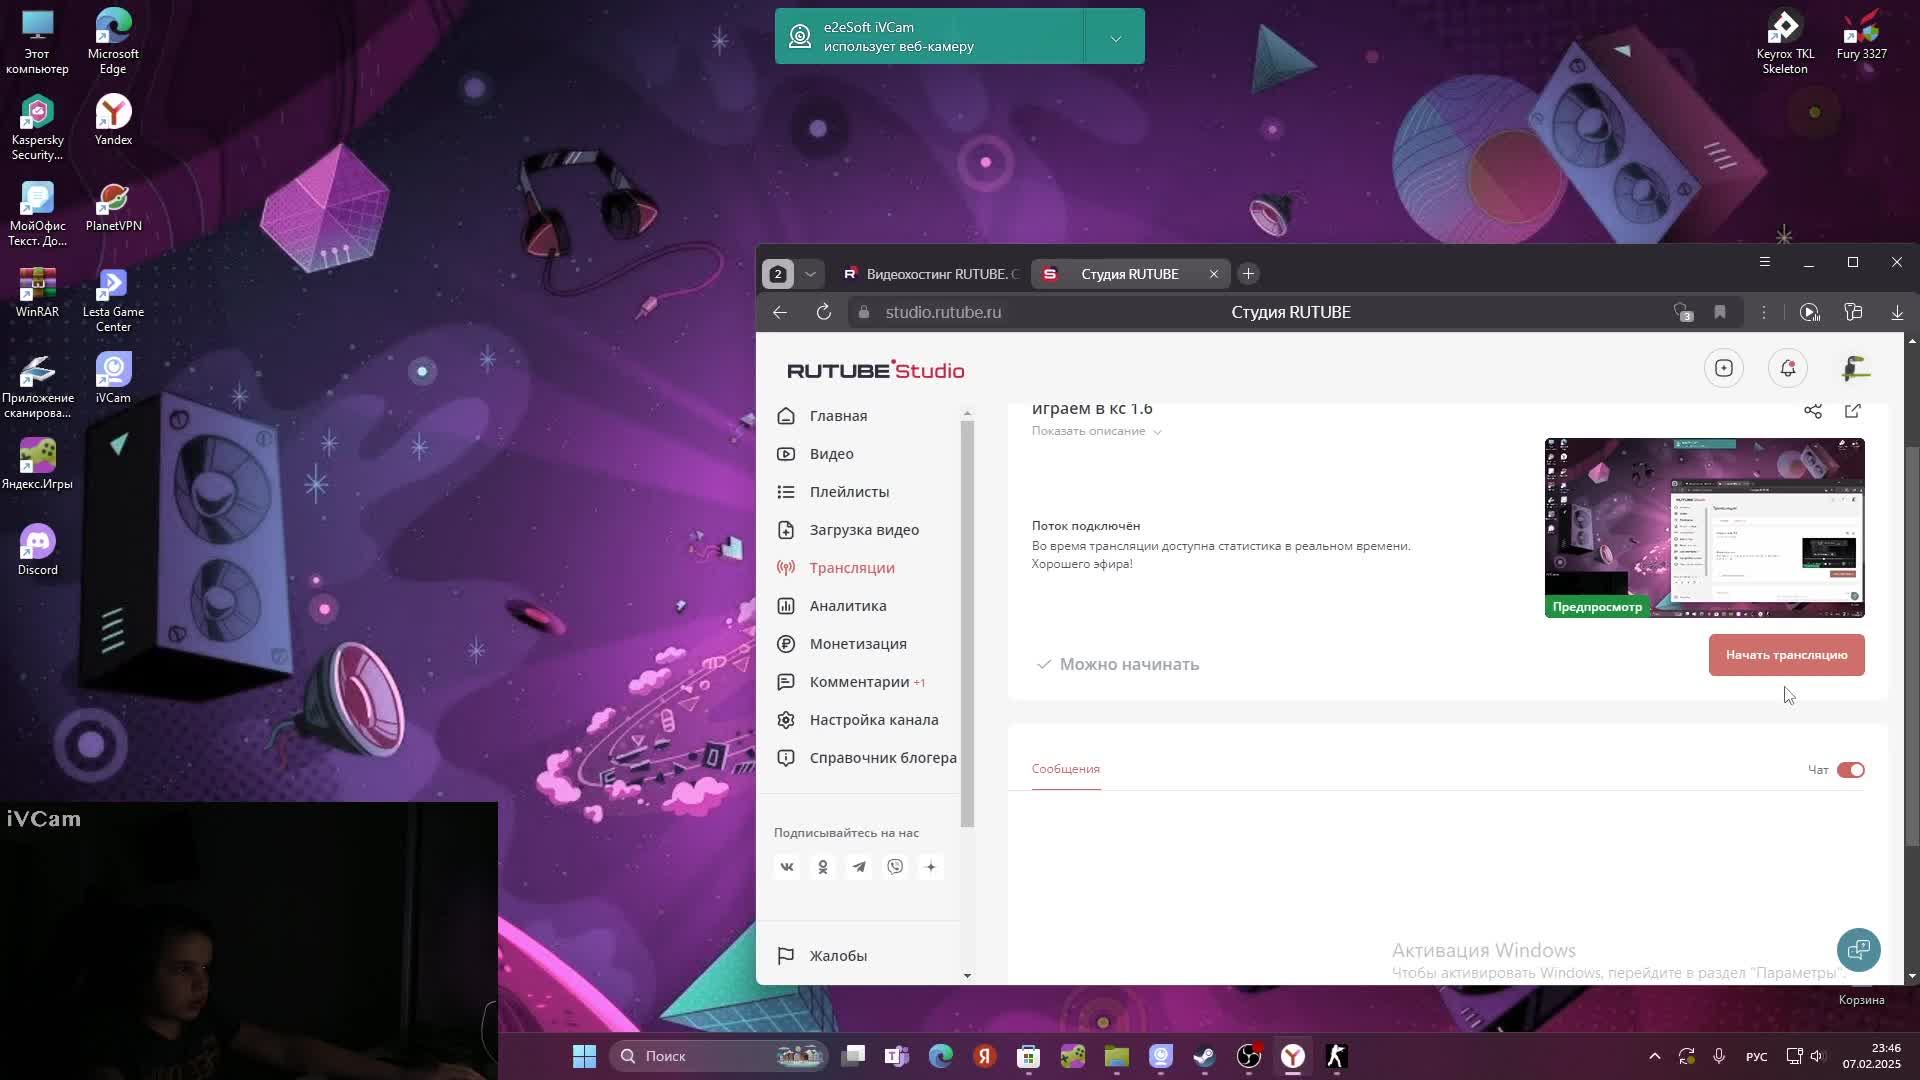Open the notifications bell in RUTUBE Studio
1920x1080 pixels.
(x=1787, y=369)
